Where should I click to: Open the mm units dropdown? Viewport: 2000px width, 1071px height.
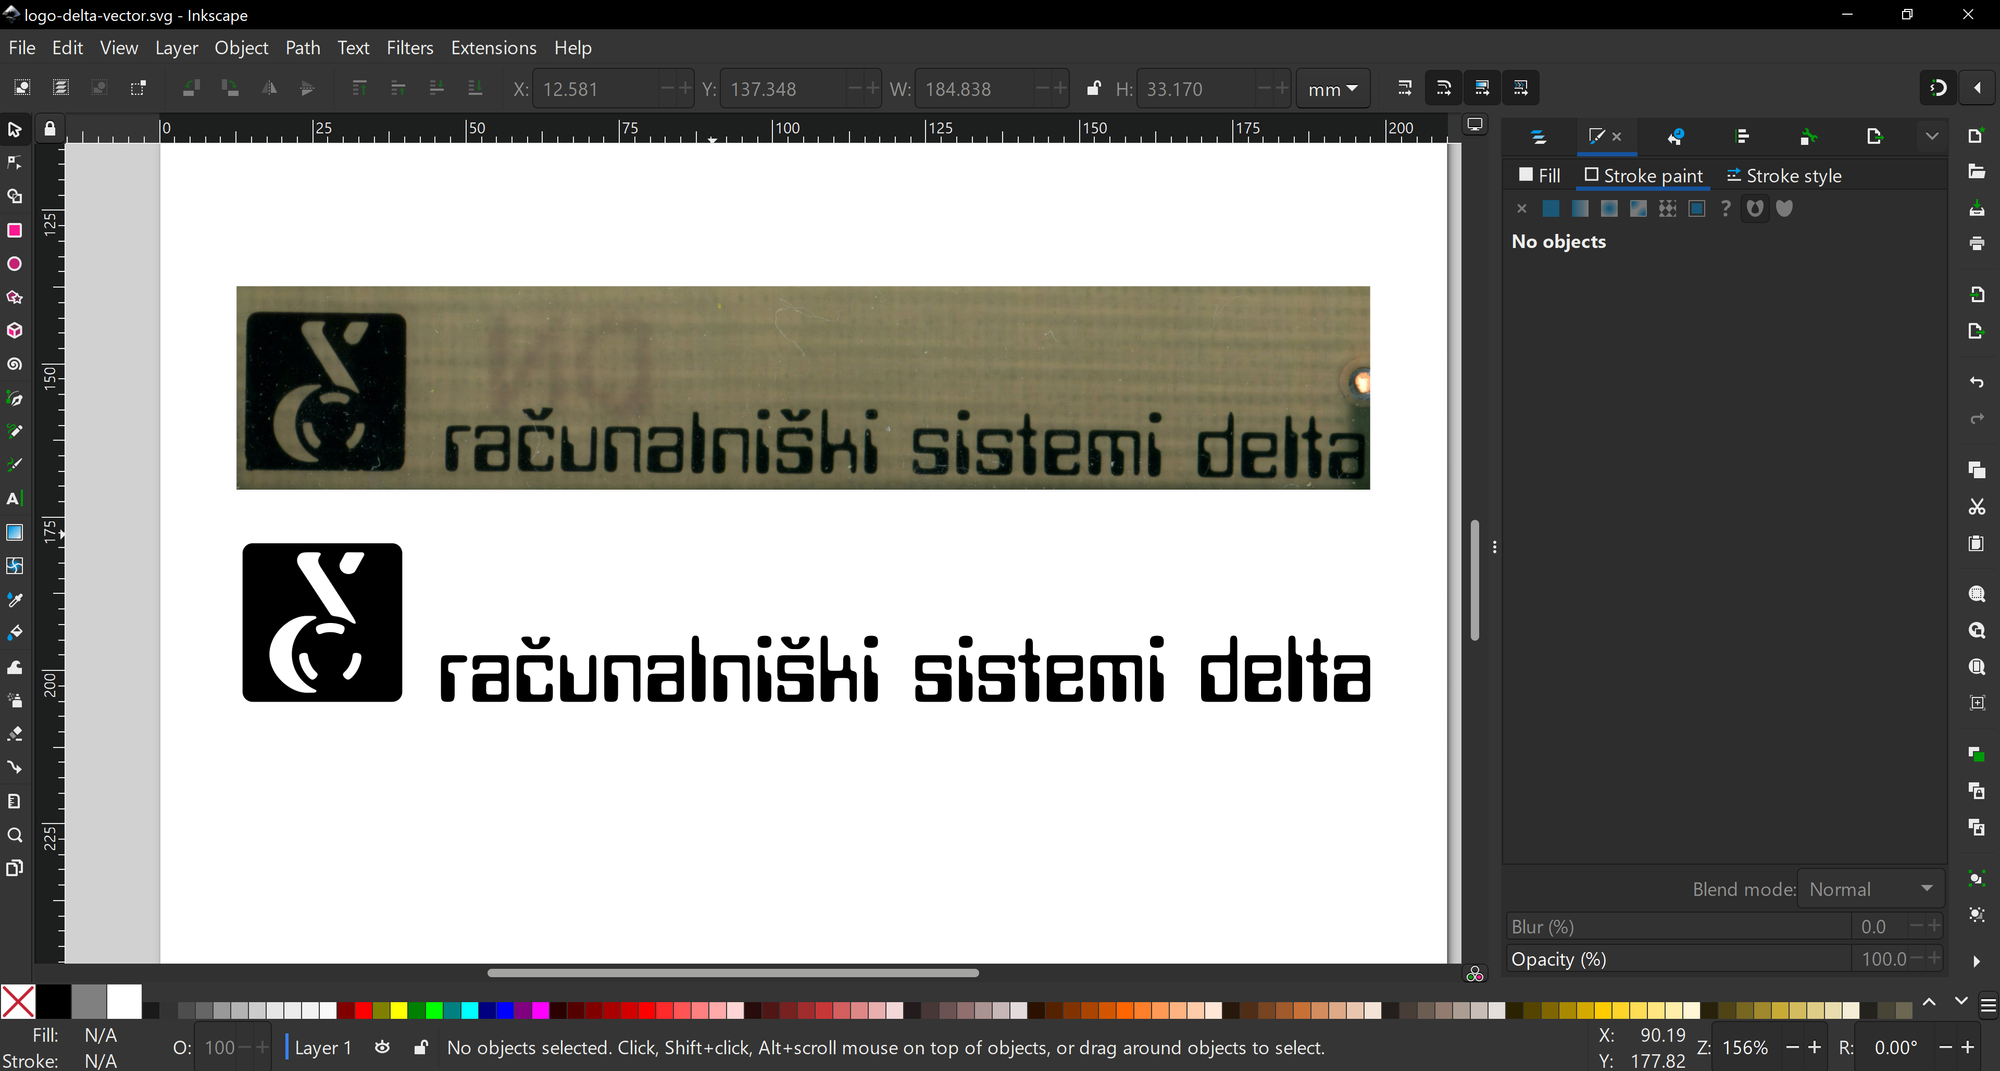coord(1333,89)
